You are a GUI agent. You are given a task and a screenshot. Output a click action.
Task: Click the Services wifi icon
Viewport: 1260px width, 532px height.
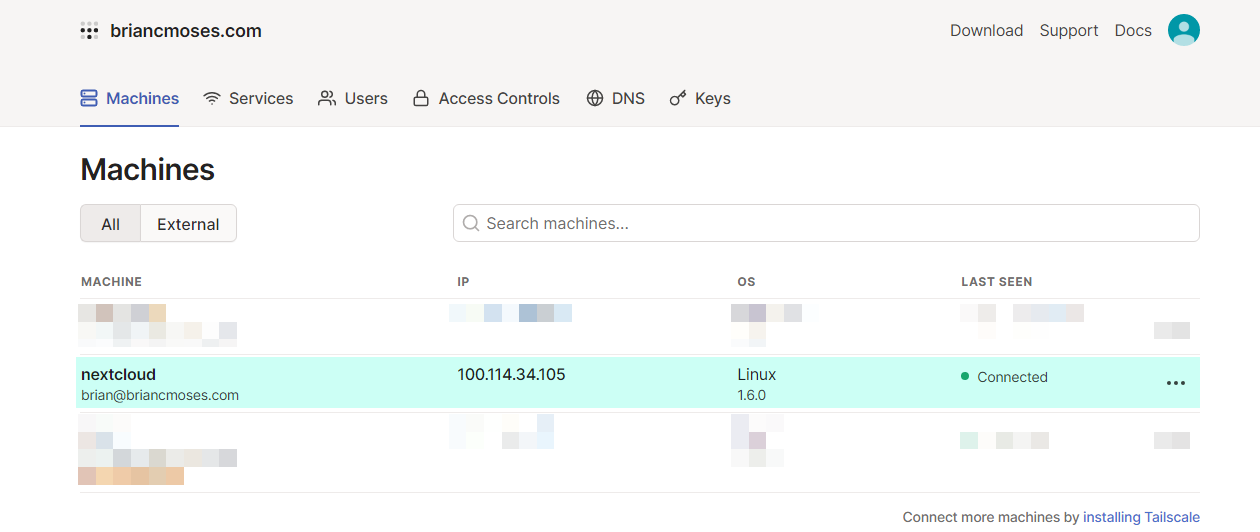click(x=212, y=98)
